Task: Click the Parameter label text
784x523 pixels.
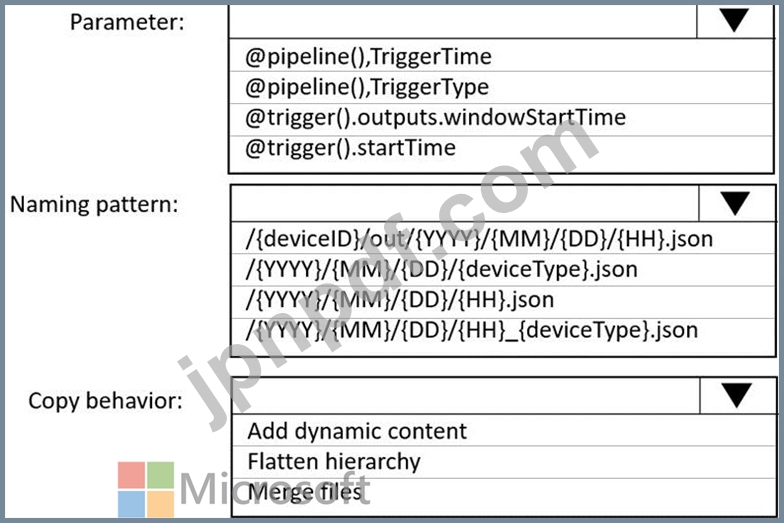Action: (x=127, y=22)
